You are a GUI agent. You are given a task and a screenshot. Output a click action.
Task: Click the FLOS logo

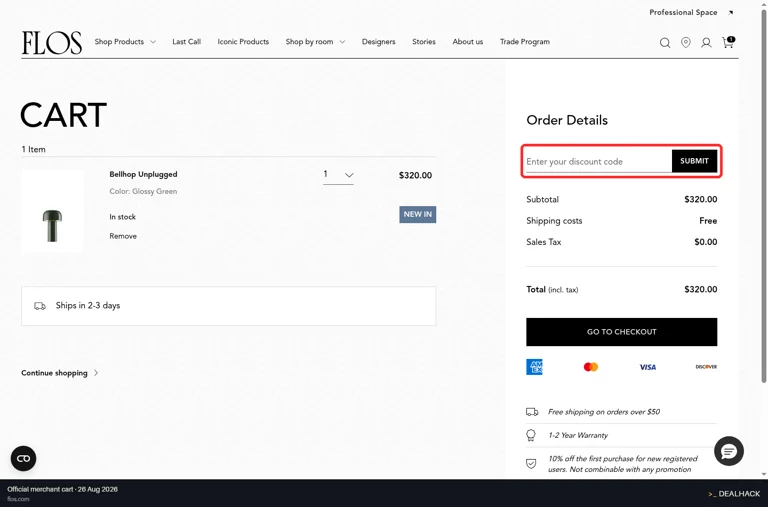(51, 43)
